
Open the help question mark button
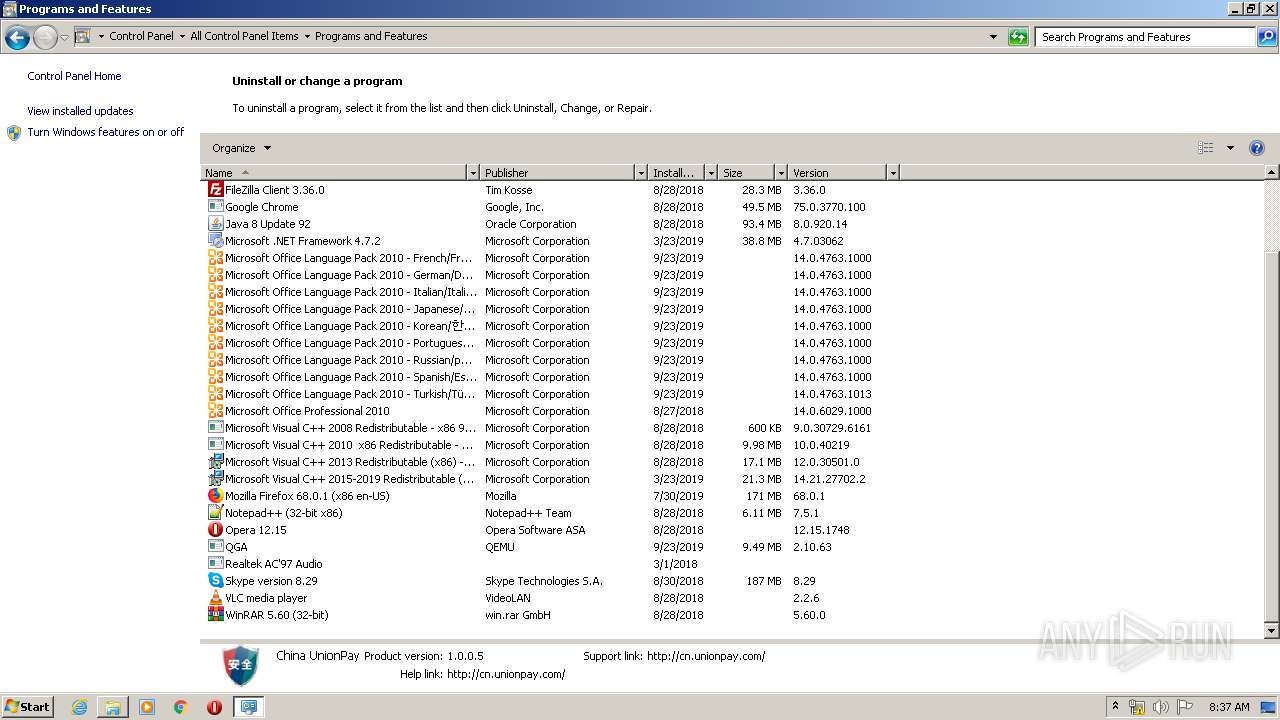click(1257, 148)
